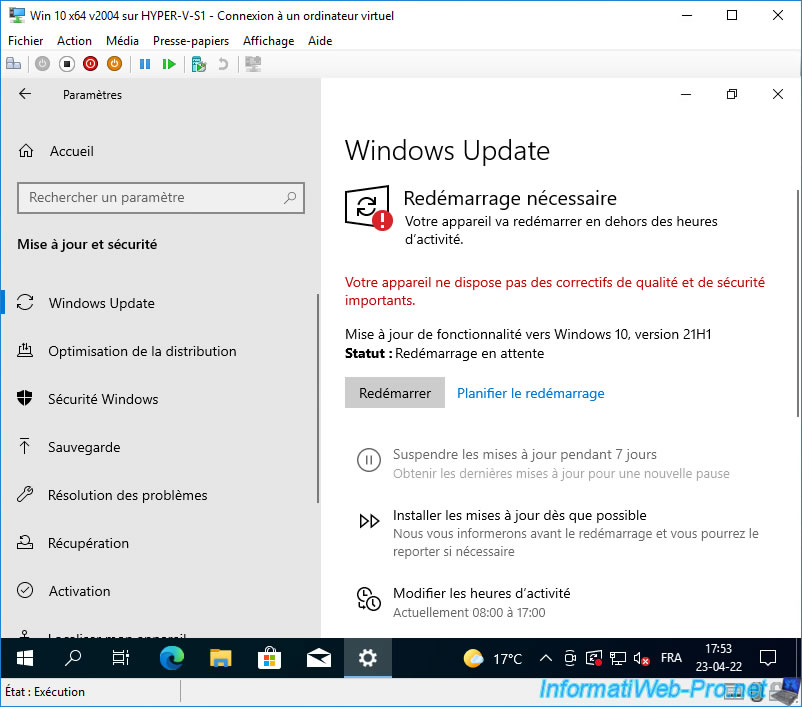Open Task View on taskbar

click(x=121, y=658)
